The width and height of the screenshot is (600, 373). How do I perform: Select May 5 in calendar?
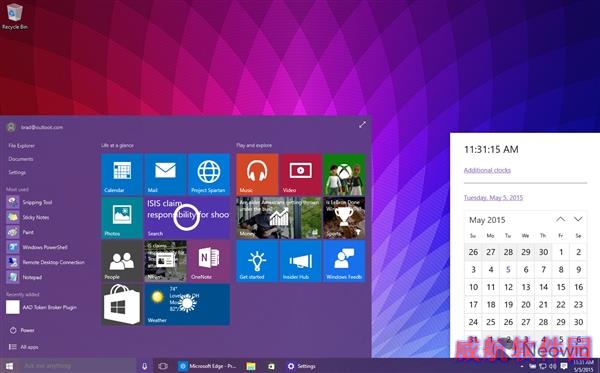pos(508,270)
